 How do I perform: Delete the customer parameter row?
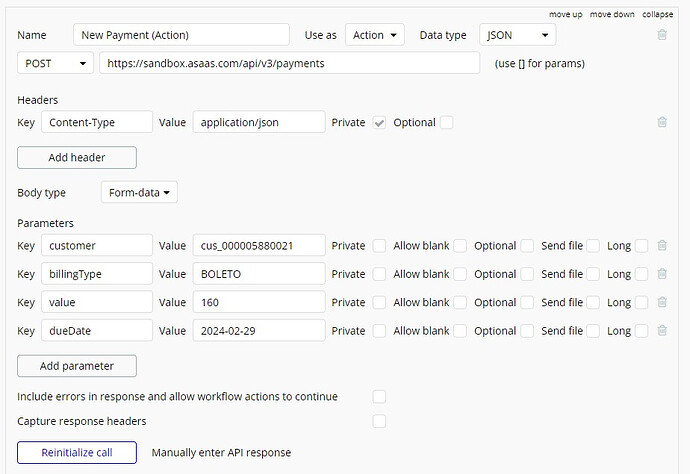click(662, 245)
